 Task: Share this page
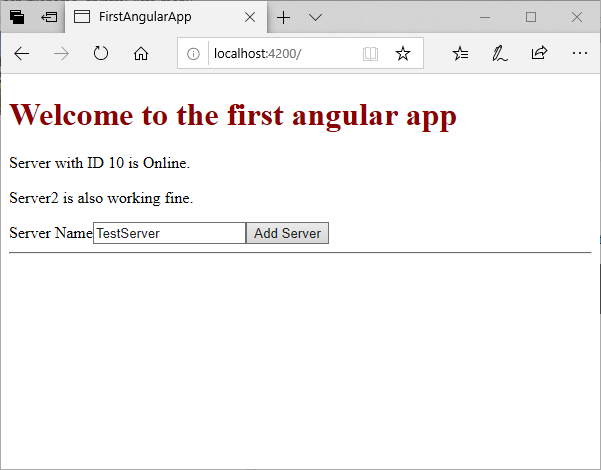[539, 53]
